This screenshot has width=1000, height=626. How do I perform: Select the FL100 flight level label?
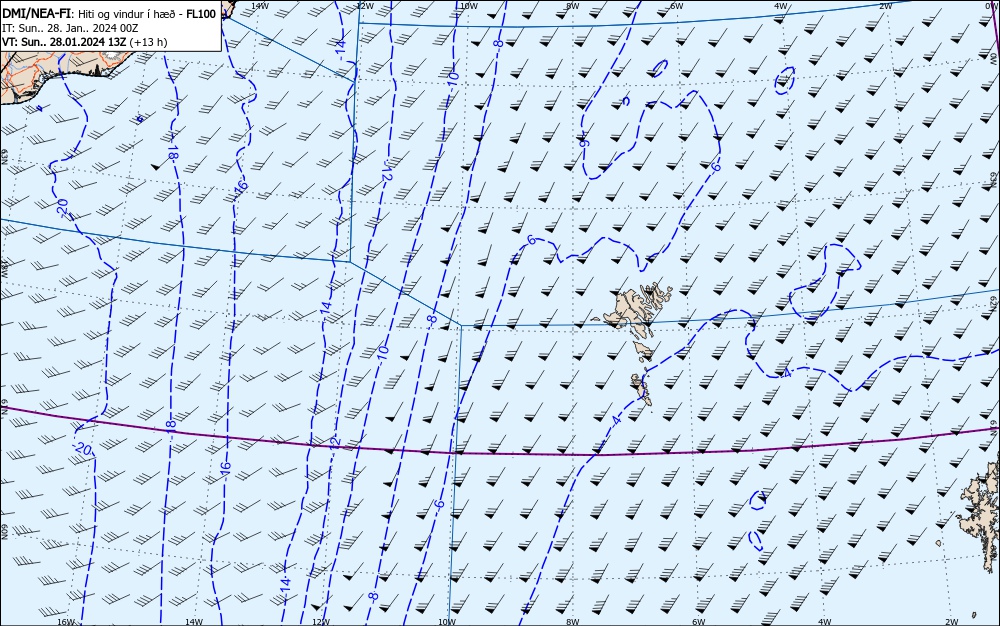pos(201,13)
